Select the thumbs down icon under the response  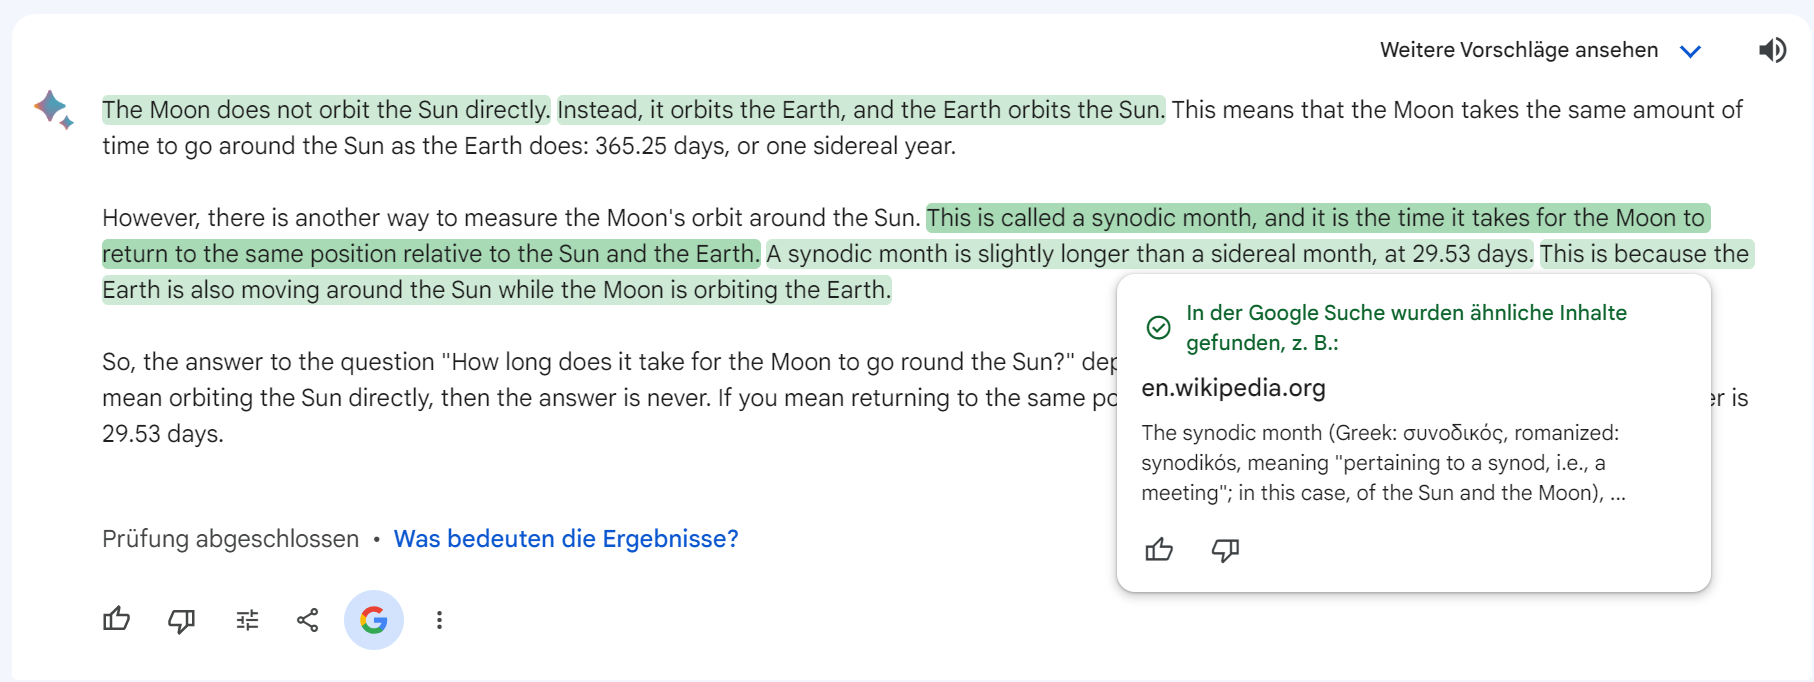tap(181, 620)
